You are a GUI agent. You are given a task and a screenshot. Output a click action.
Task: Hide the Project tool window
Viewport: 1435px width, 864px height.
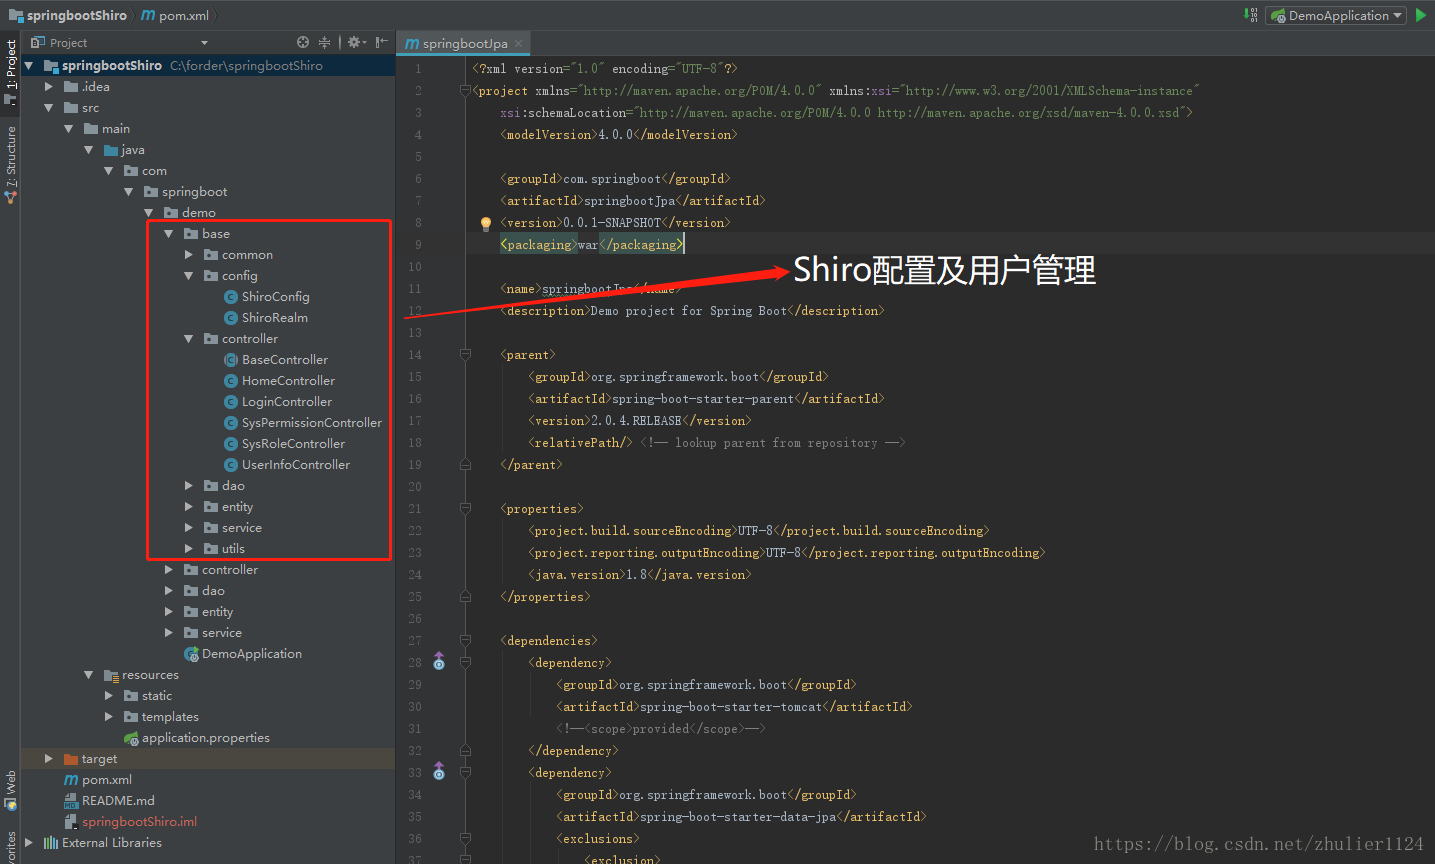(381, 42)
